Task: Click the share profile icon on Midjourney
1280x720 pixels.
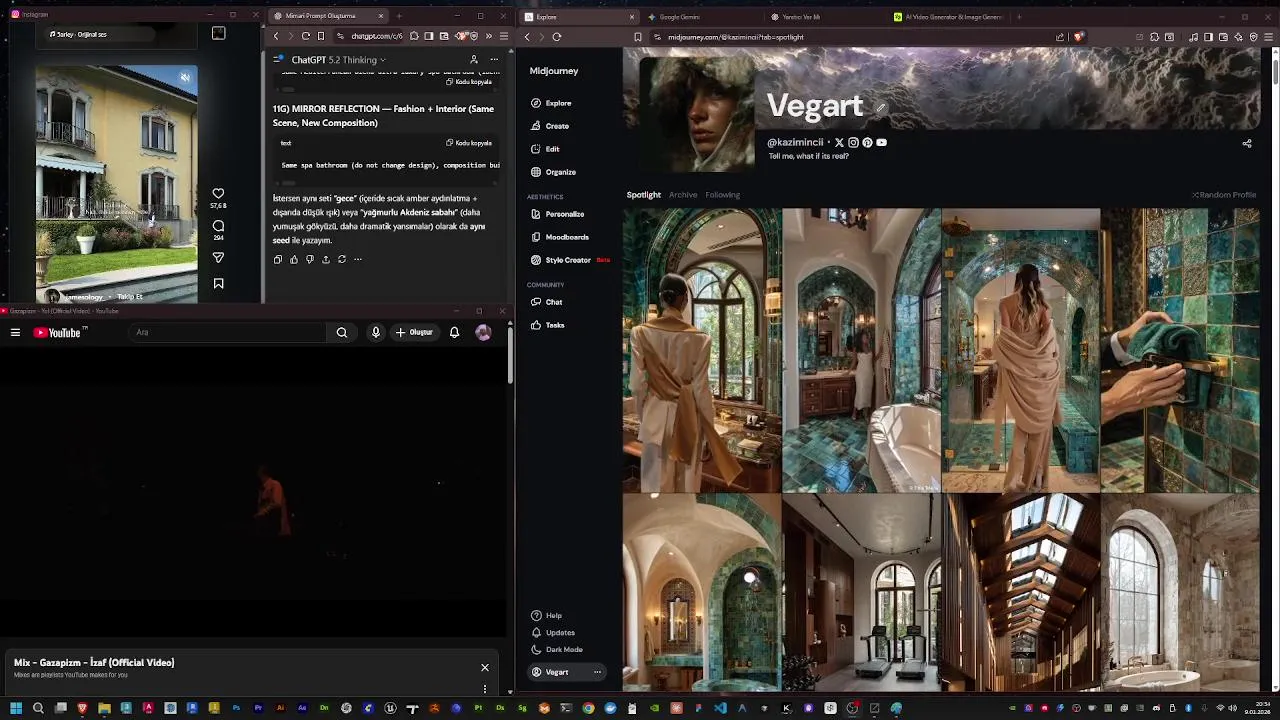Action: (1247, 143)
